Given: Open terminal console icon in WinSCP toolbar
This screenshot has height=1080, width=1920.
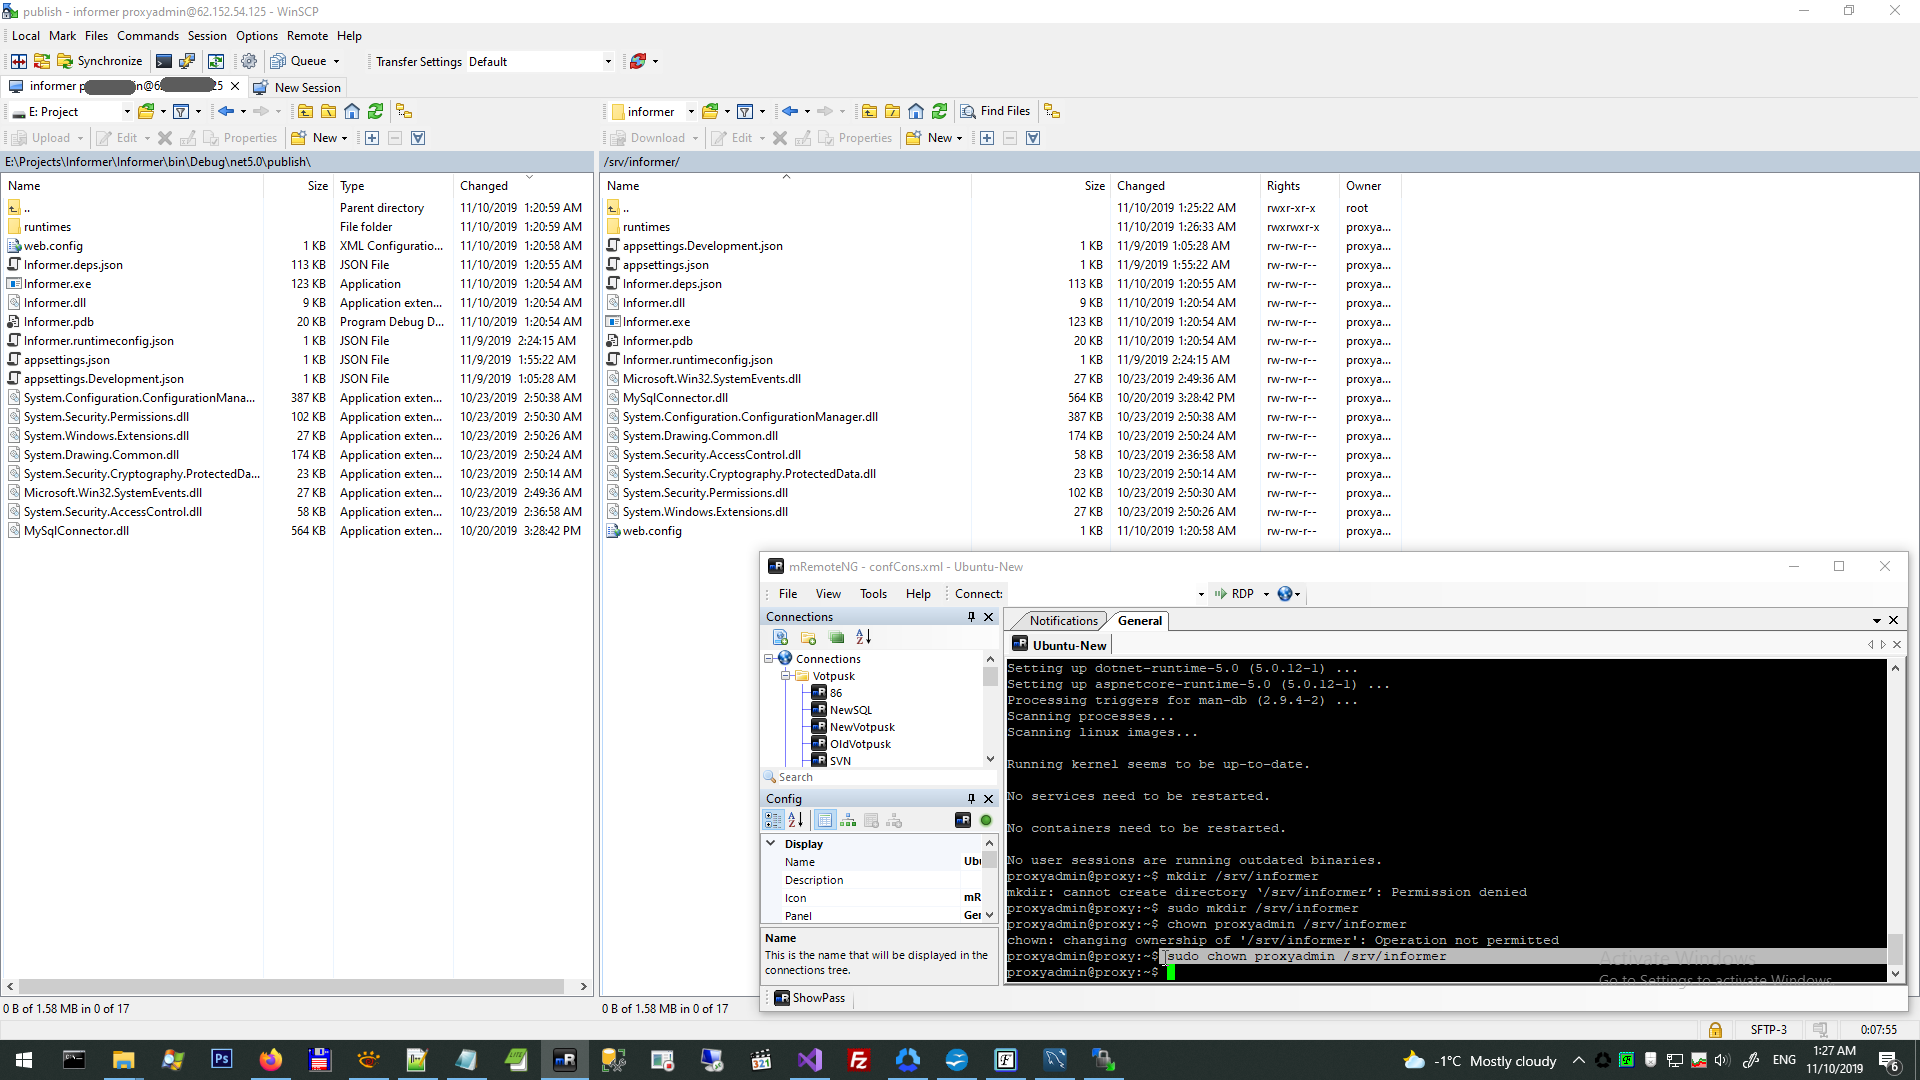Looking at the screenshot, I should [164, 61].
